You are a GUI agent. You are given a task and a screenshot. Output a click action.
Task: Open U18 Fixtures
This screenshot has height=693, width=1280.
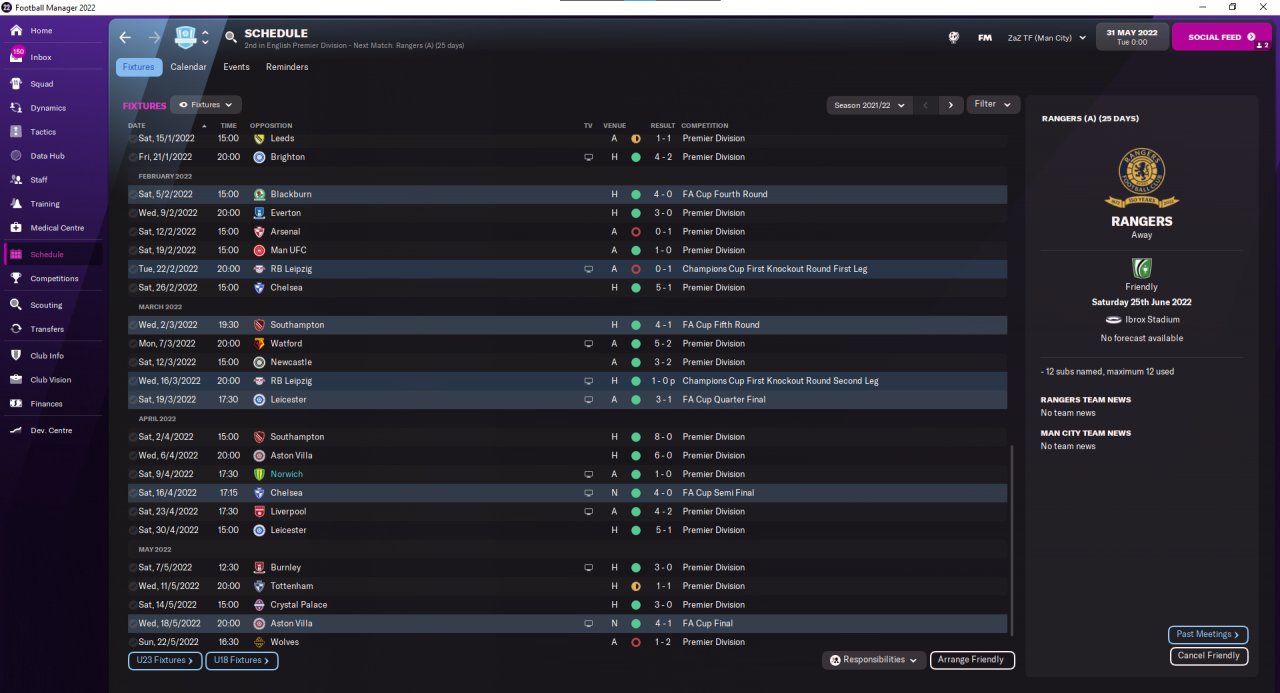(242, 661)
